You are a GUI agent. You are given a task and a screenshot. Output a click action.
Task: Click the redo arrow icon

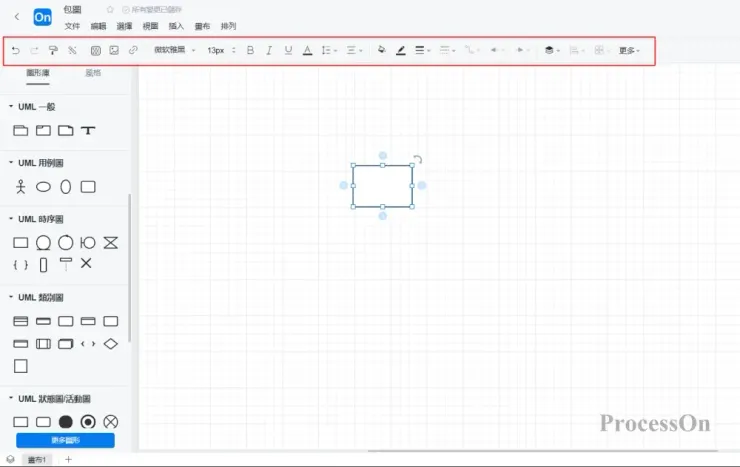34,50
